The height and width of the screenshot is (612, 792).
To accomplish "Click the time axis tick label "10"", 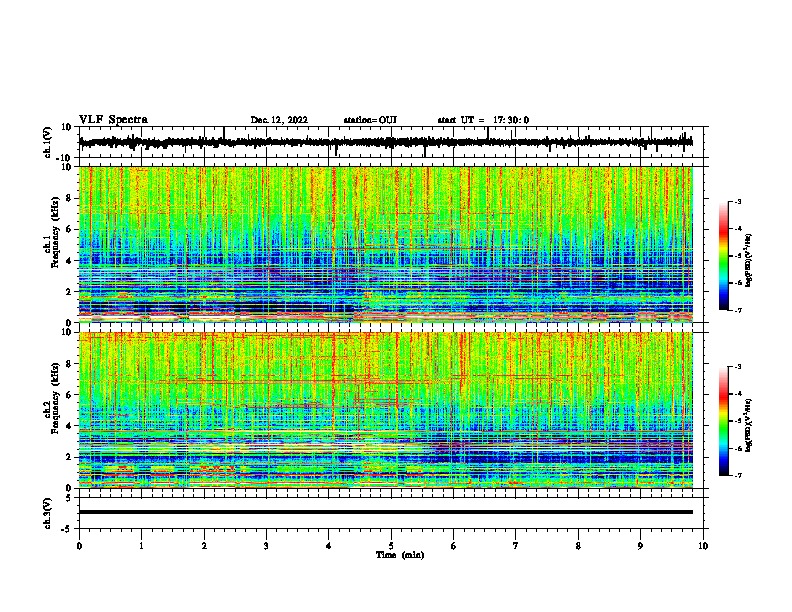I will pyautogui.click(x=703, y=546).
